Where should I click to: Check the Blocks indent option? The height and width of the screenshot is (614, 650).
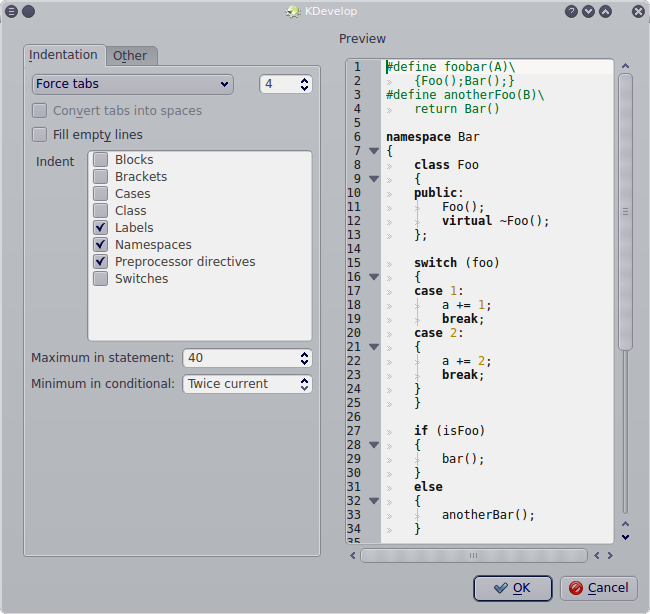pos(101,160)
